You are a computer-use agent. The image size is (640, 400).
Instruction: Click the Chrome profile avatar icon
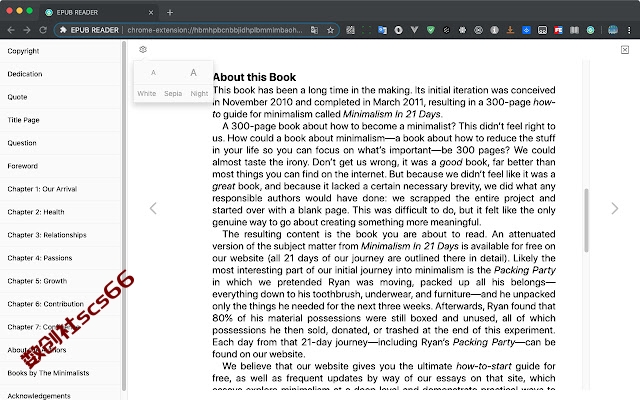point(613,30)
